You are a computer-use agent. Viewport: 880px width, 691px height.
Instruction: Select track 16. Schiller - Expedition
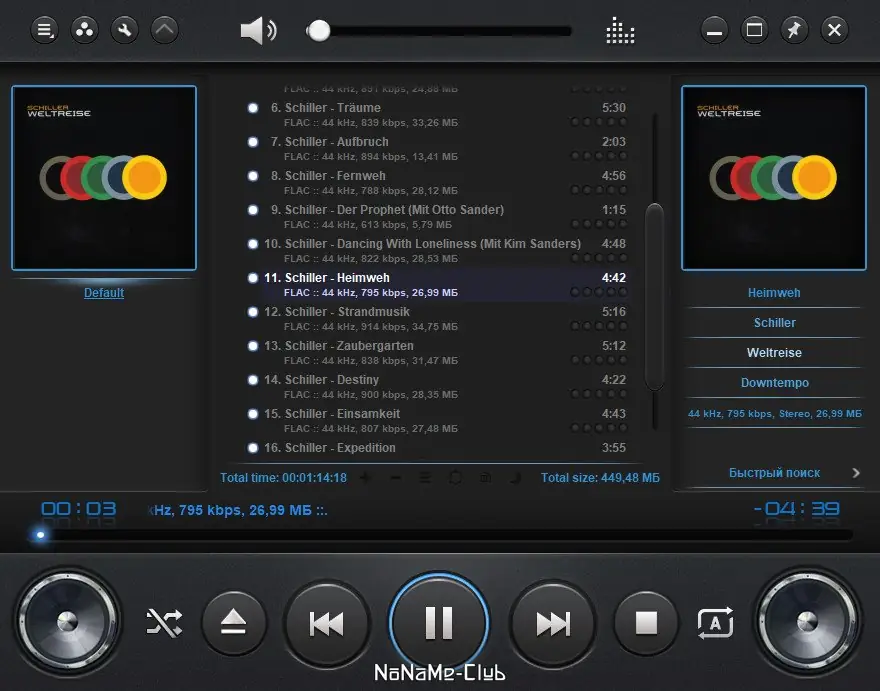coord(447,448)
